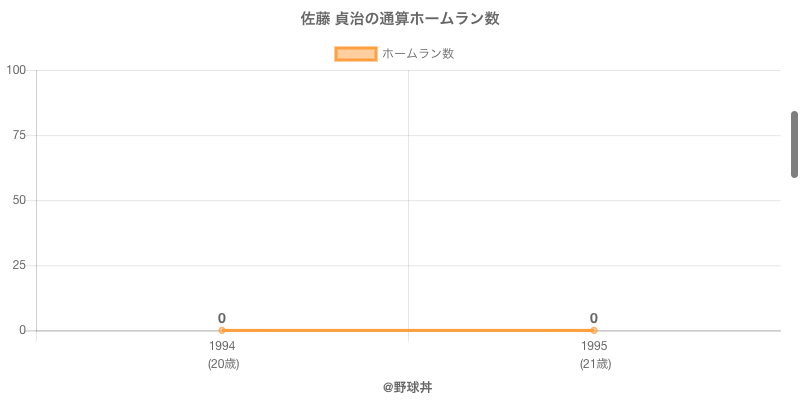Click the 1995 x-axis label
The width and height of the screenshot is (800, 400).
pyautogui.click(x=594, y=346)
